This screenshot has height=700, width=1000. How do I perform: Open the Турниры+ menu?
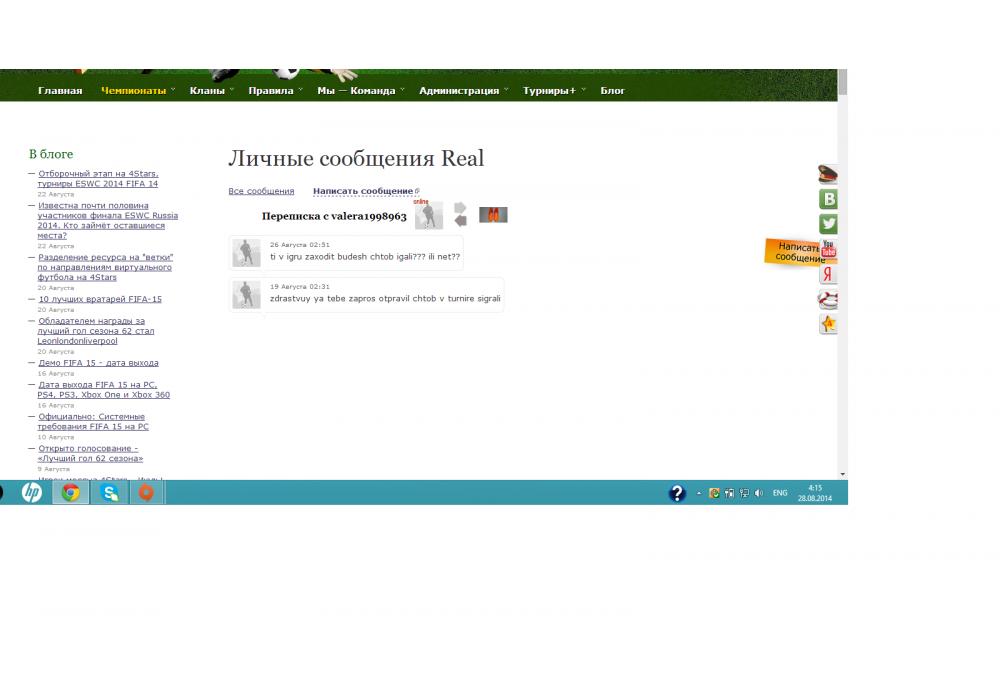click(x=549, y=91)
